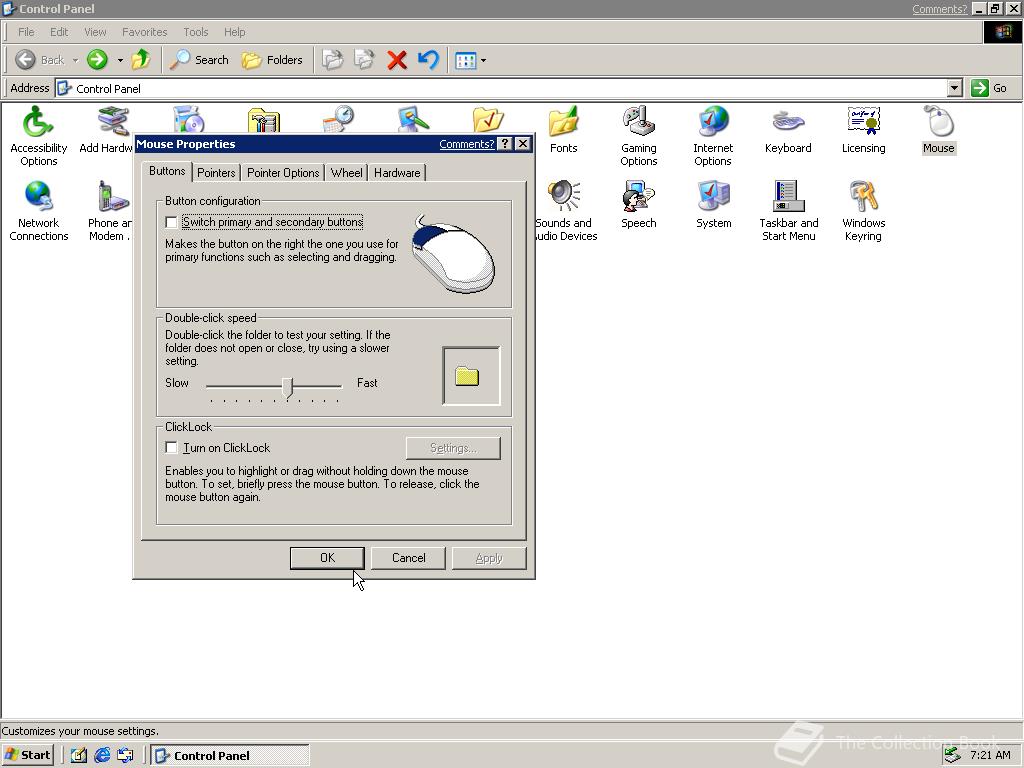Open Add Hardware icon
Image resolution: width=1024 pixels, height=768 pixels.
coord(106,130)
